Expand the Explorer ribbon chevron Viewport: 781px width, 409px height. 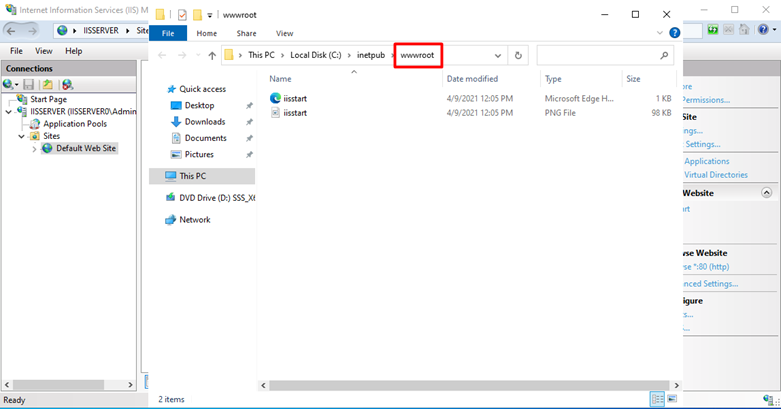click(x=659, y=33)
